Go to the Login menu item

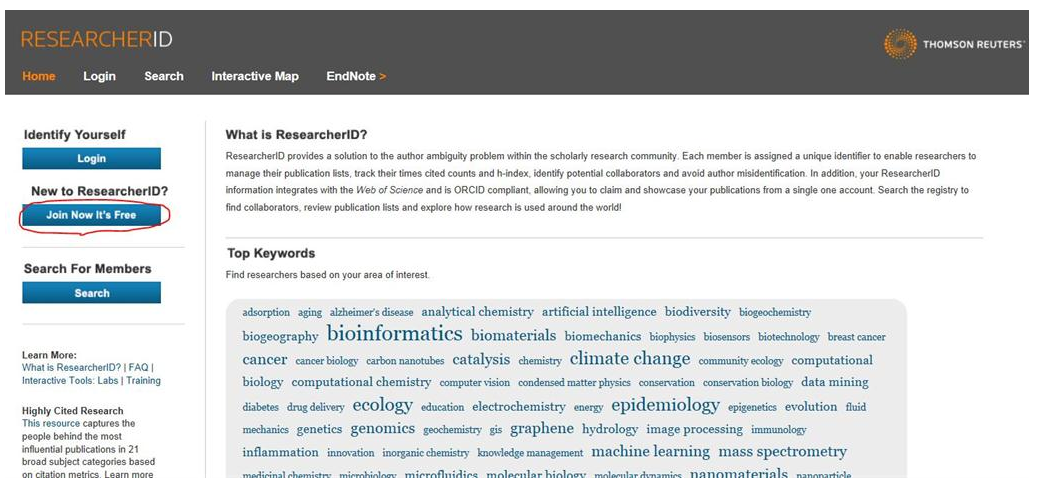pos(99,76)
